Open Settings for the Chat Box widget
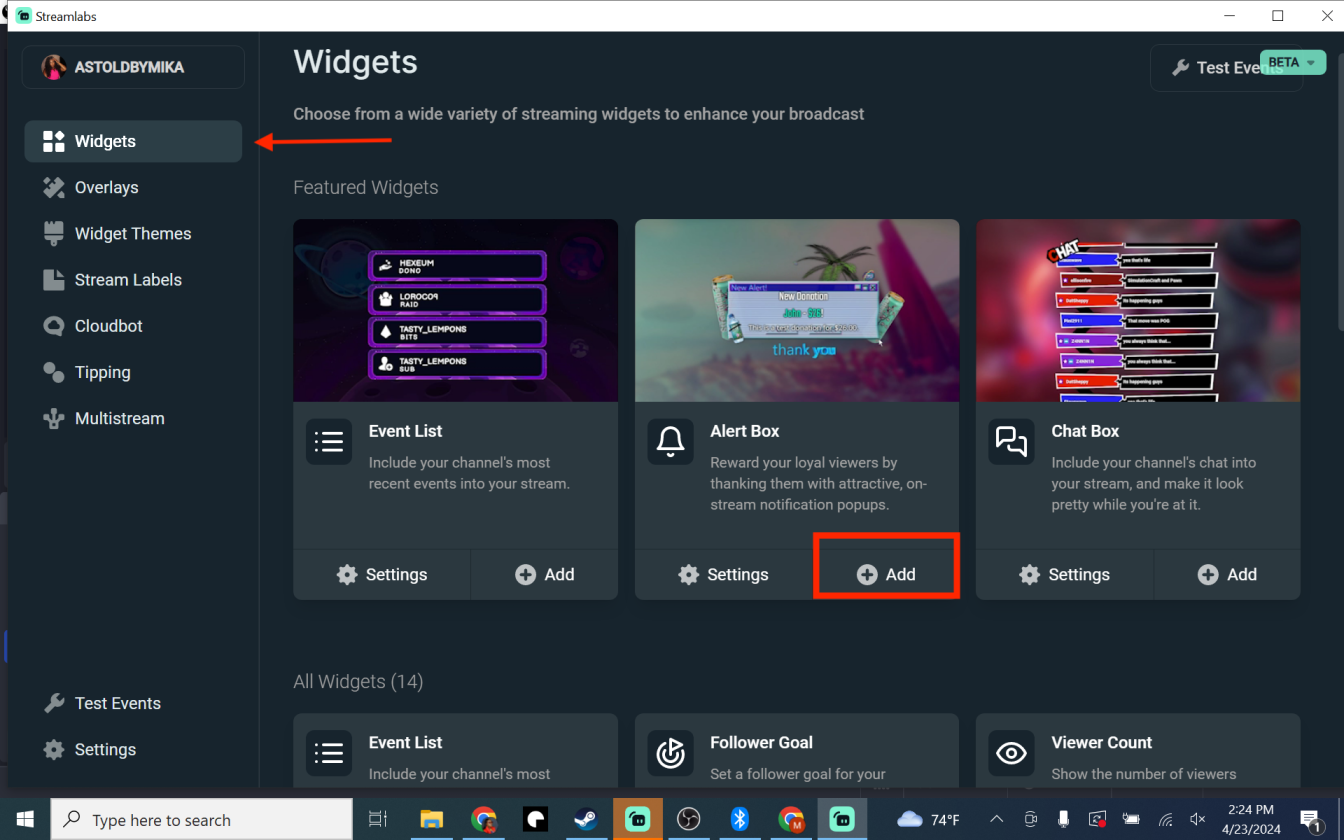 [1064, 574]
